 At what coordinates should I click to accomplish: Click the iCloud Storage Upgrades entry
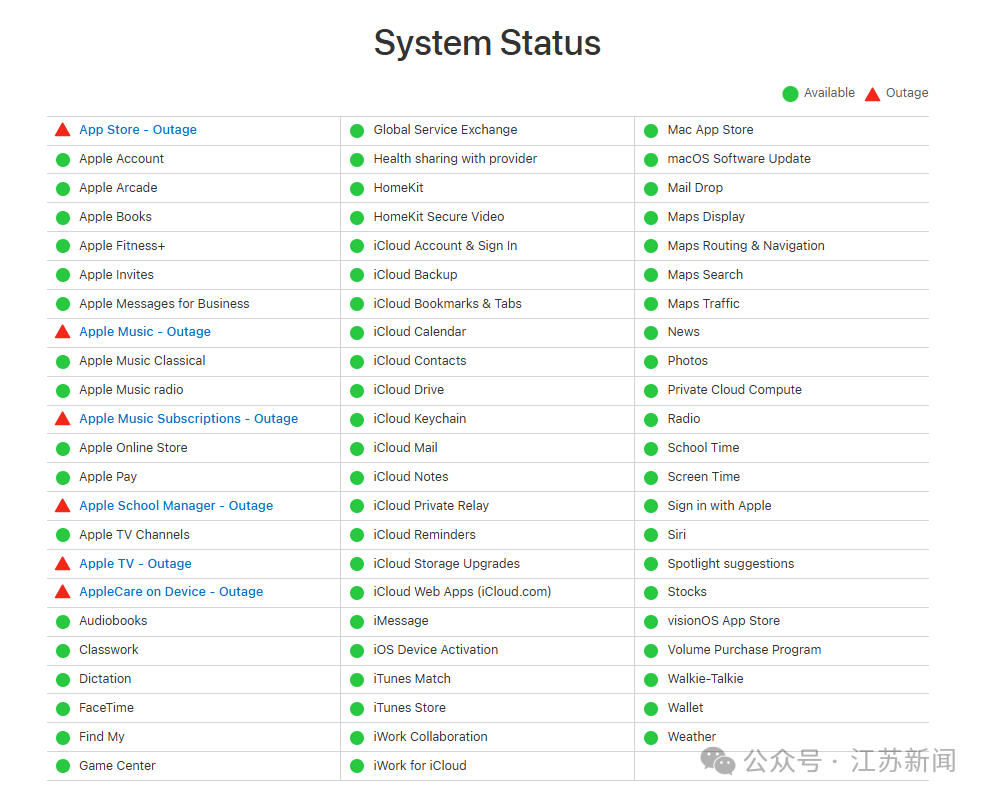click(x=447, y=564)
